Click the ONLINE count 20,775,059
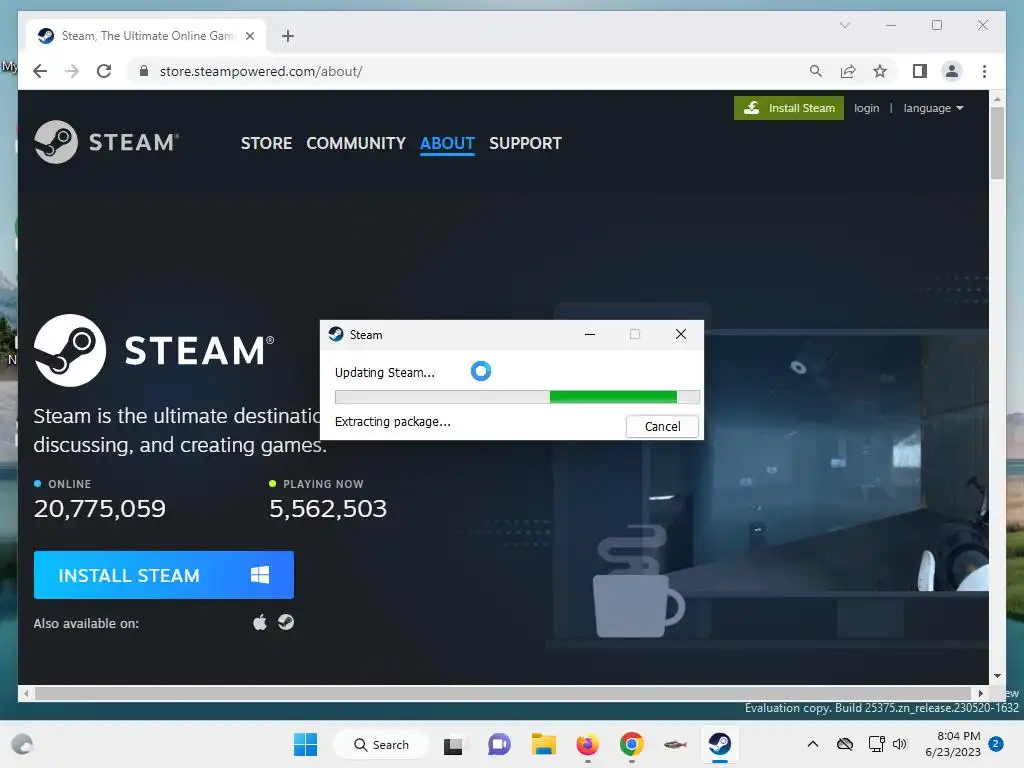Screen dimensions: 1024x768 99,508
